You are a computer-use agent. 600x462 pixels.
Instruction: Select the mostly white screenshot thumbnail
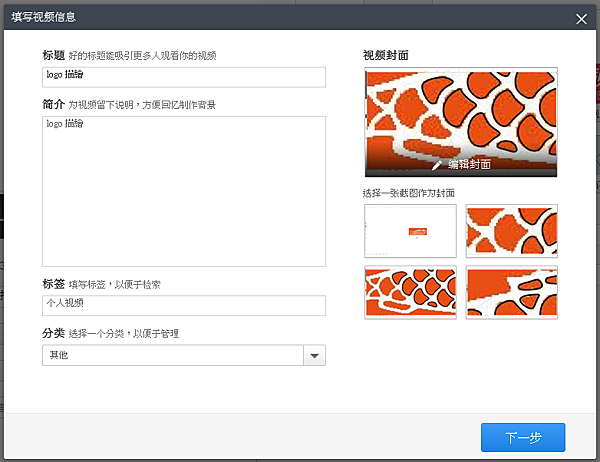pyautogui.click(x=410, y=231)
